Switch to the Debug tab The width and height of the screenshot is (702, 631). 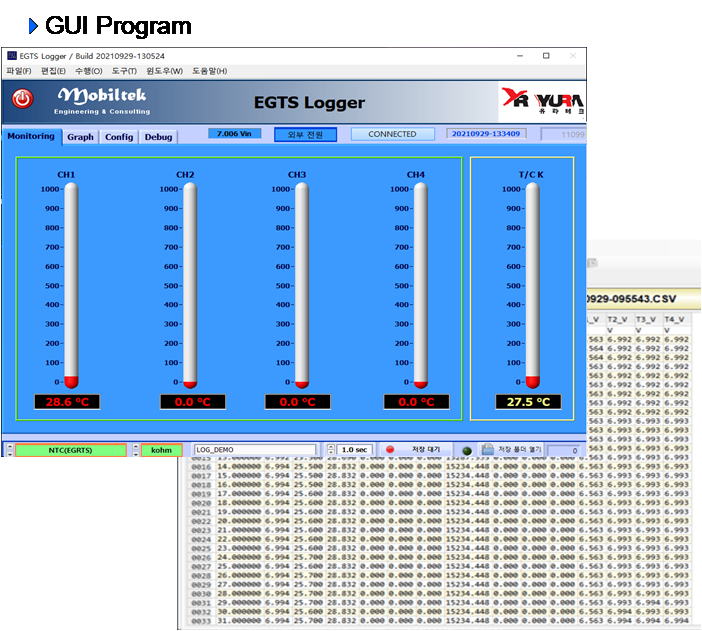point(158,137)
